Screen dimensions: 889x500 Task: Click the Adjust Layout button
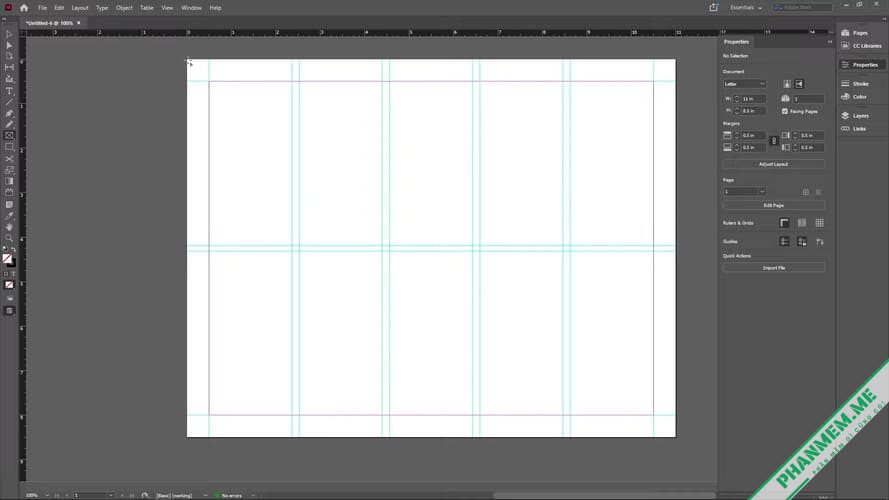click(774, 164)
